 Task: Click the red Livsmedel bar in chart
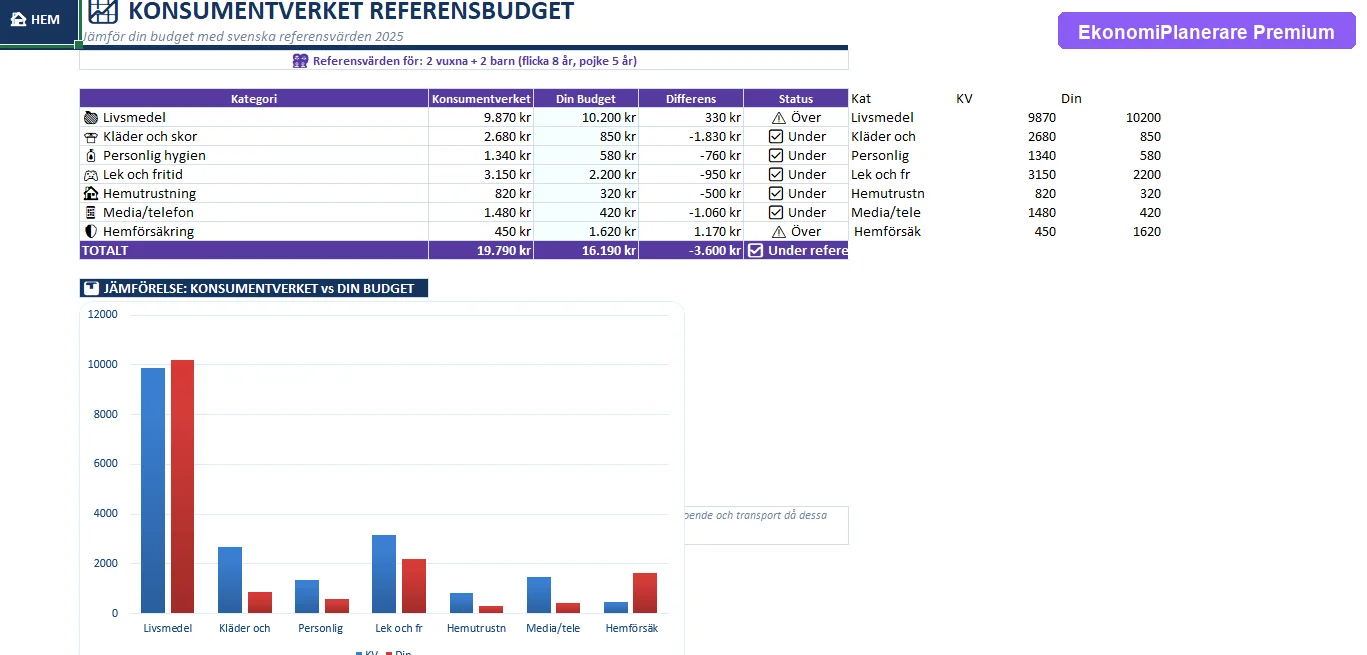[182, 486]
